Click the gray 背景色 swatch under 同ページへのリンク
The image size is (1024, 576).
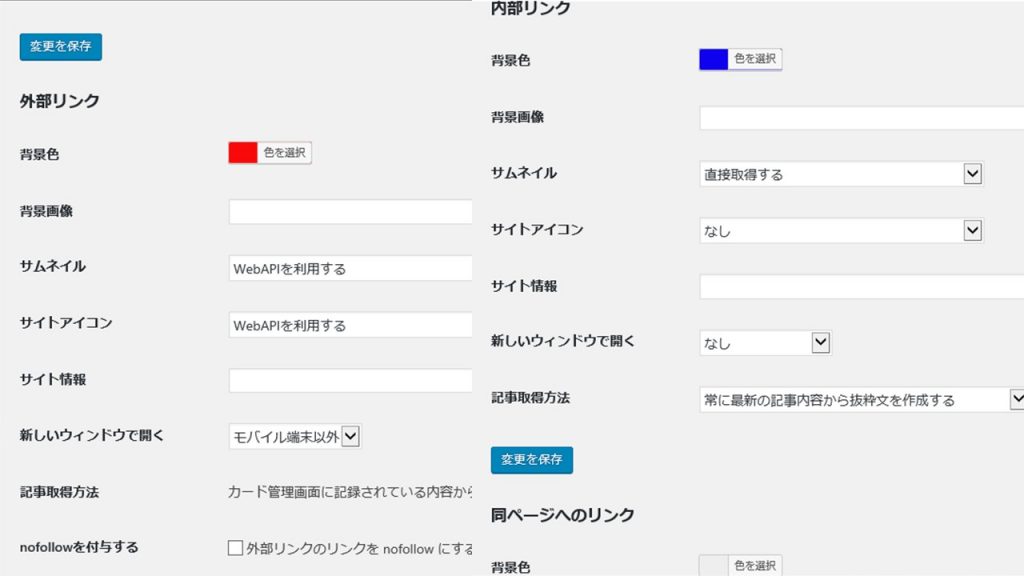[x=713, y=566]
